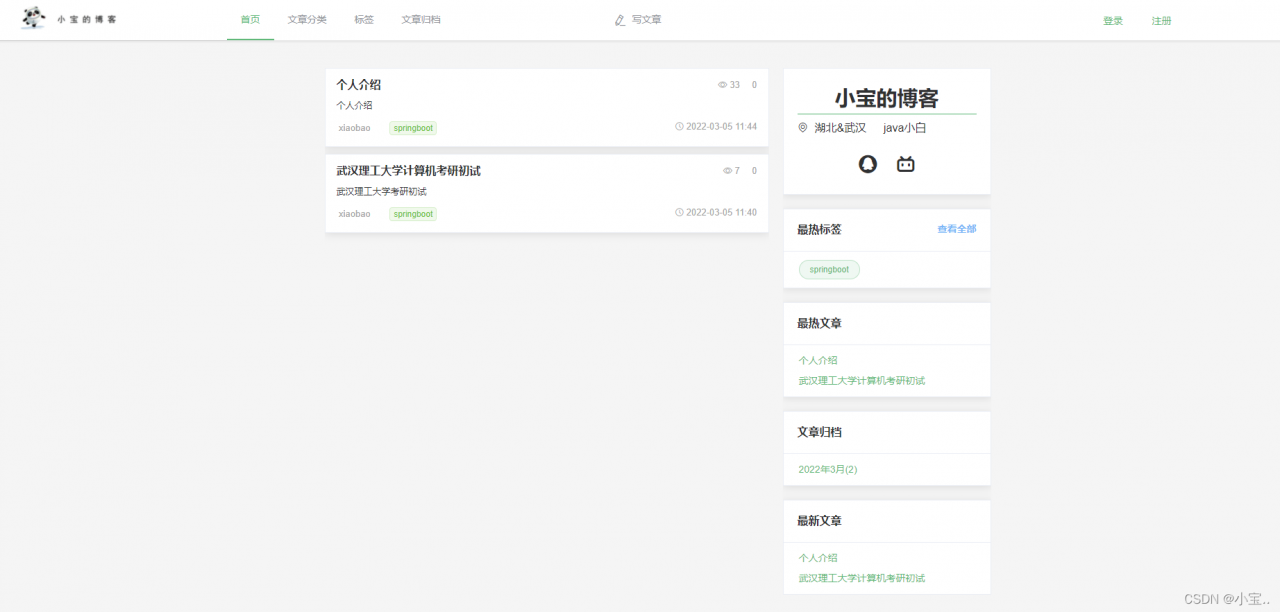Click the panda blog logo
The height and width of the screenshot is (612, 1280).
(33, 18)
